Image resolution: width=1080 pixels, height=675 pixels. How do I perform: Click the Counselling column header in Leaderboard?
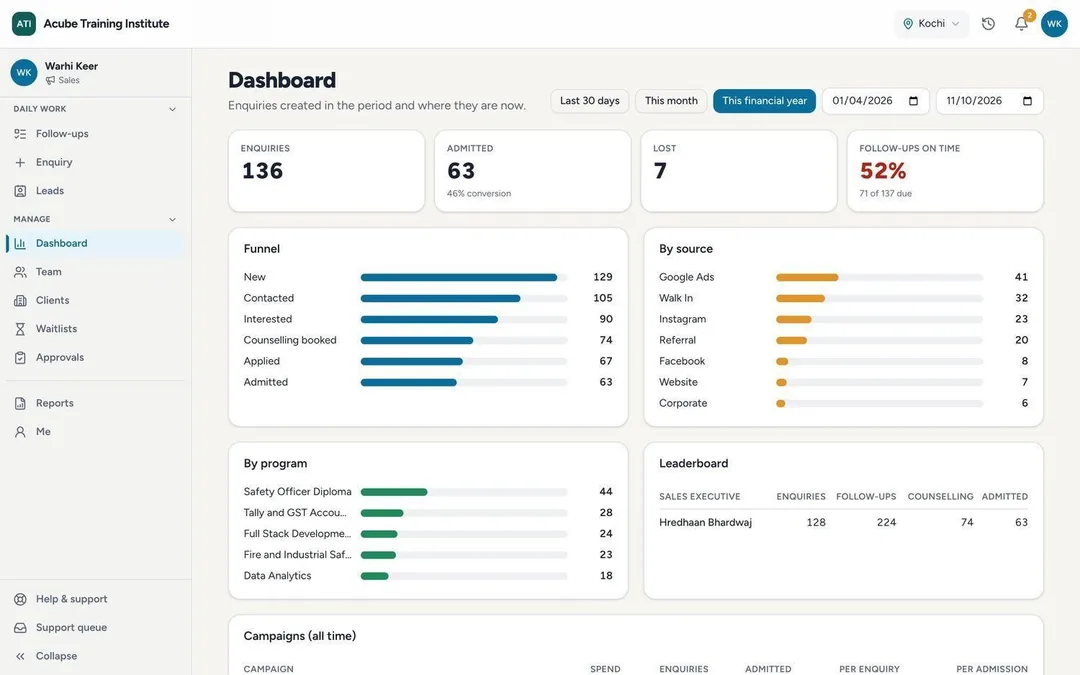pos(940,497)
